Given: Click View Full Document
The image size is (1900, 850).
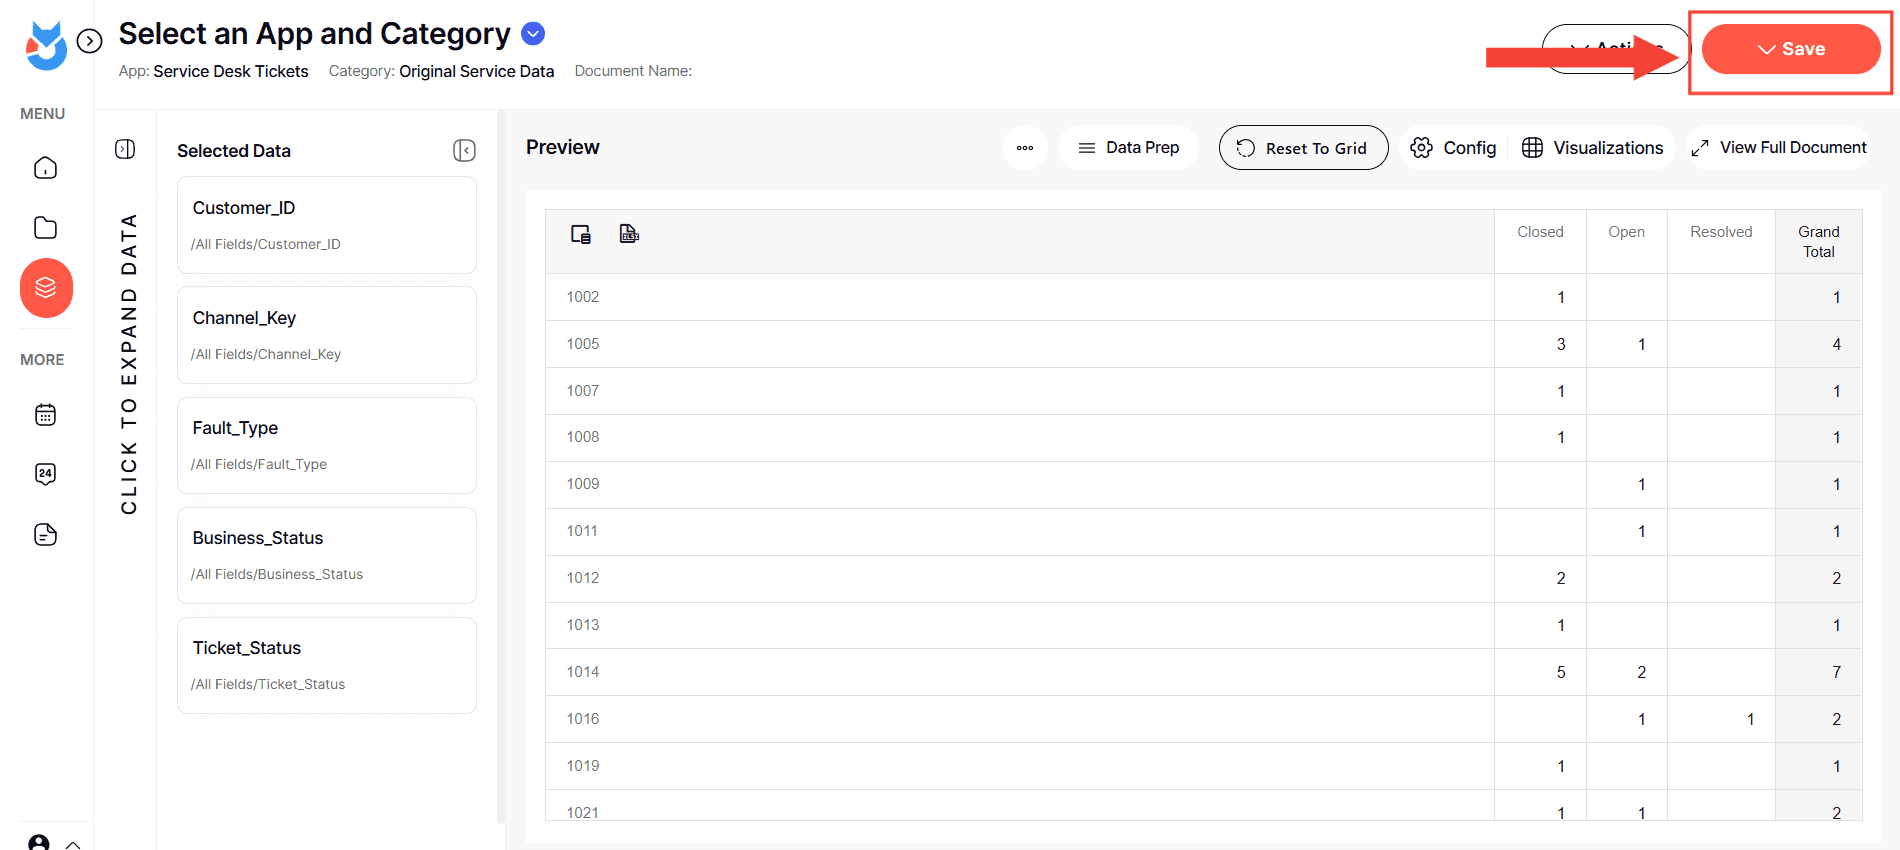Looking at the screenshot, I should coord(1779,148).
